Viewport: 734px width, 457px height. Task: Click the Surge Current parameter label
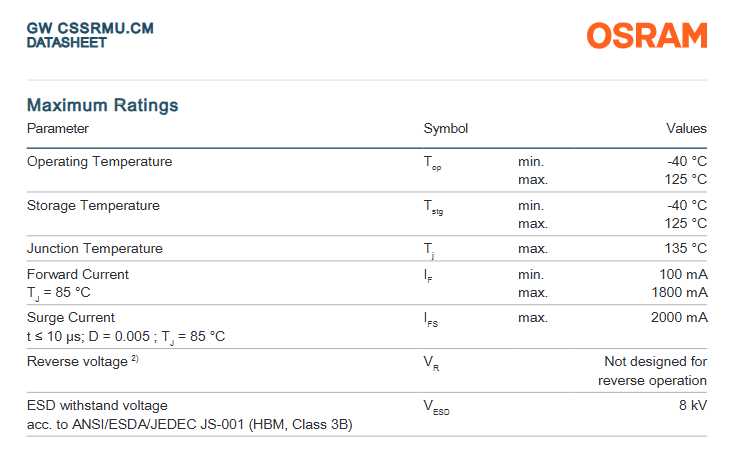point(71,318)
